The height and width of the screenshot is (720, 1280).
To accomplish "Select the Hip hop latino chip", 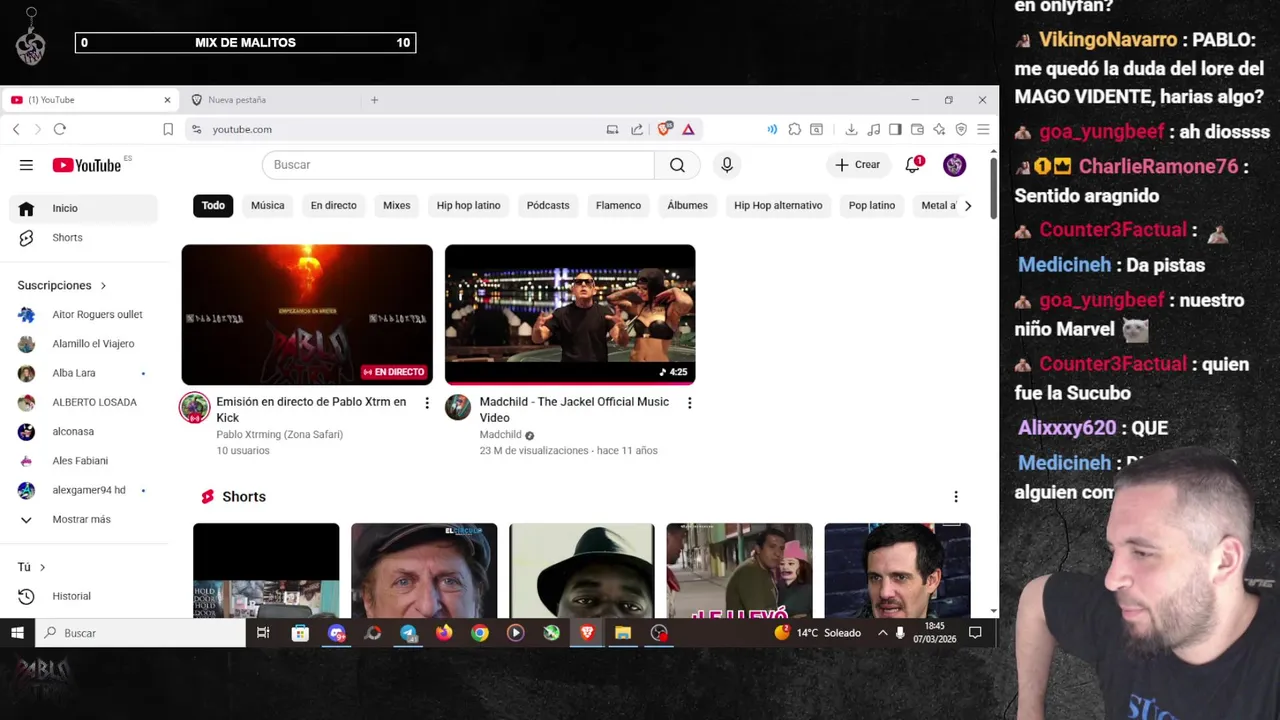I will [x=468, y=205].
